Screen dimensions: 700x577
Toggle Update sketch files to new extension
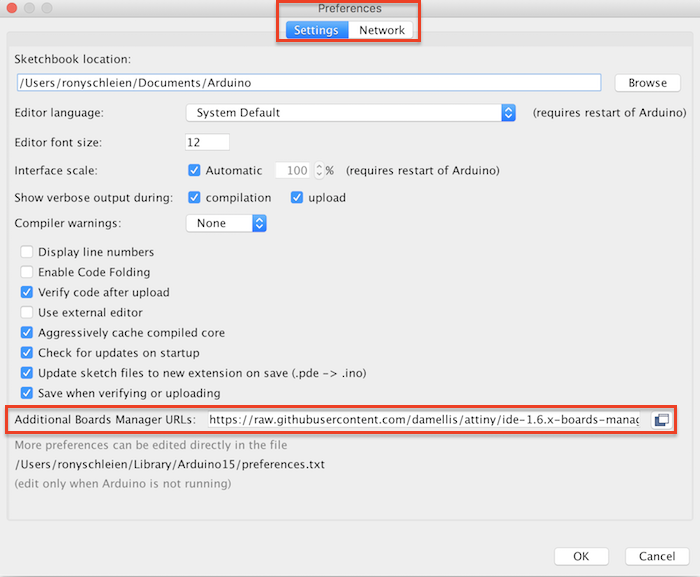click(27, 373)
